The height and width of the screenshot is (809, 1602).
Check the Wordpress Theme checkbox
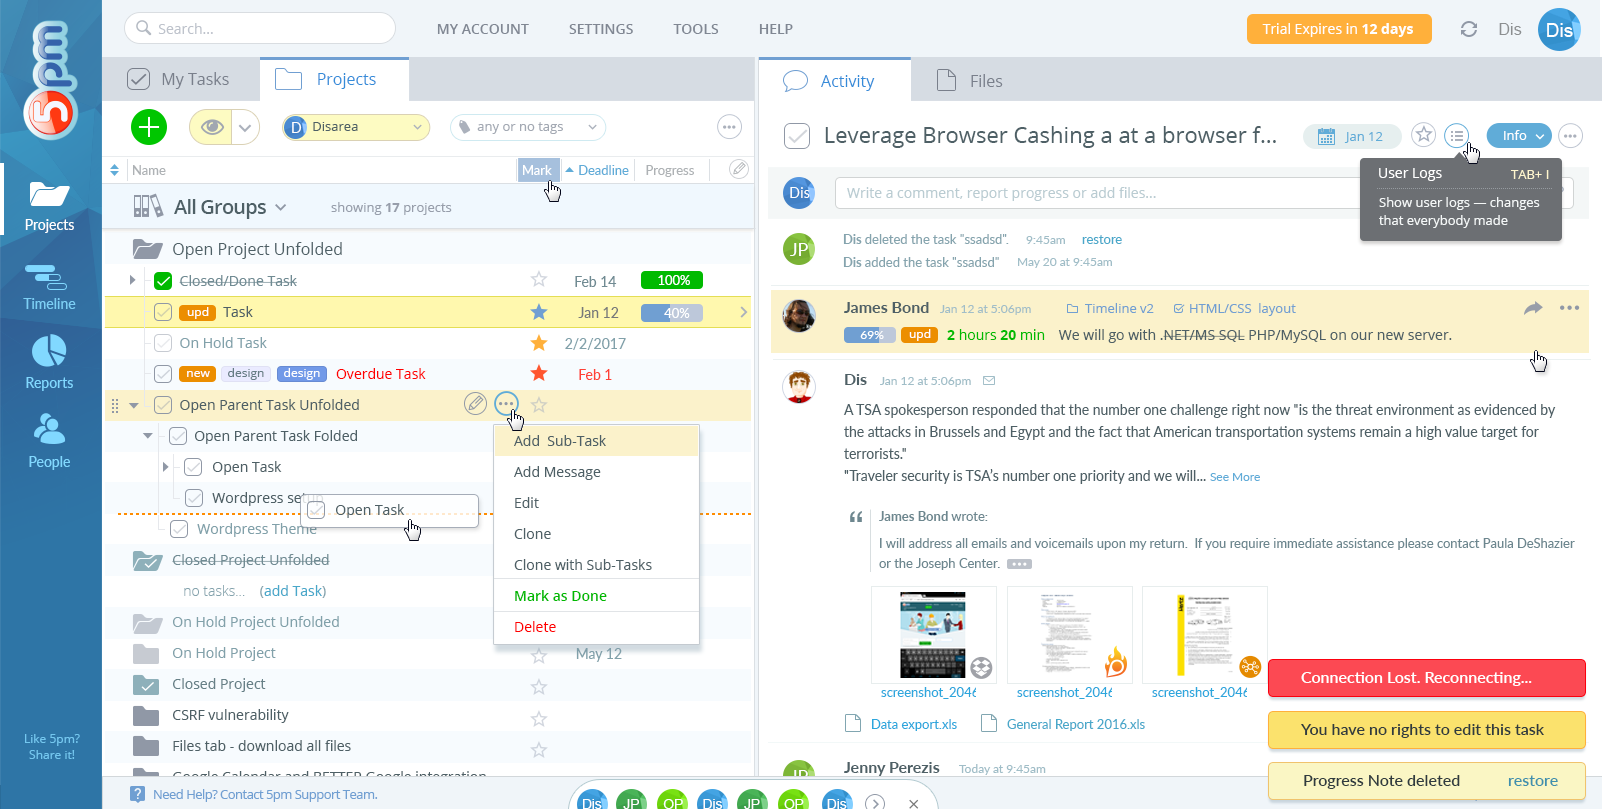click(x=179, y=529)
